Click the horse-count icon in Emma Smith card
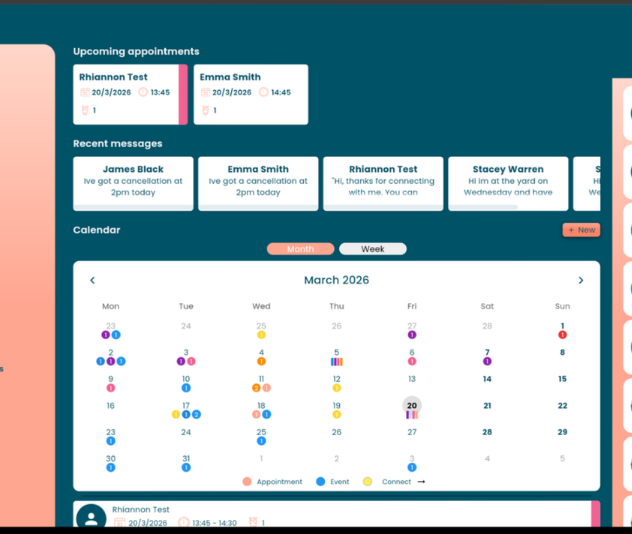632x534 pixels. pos(206,110)
